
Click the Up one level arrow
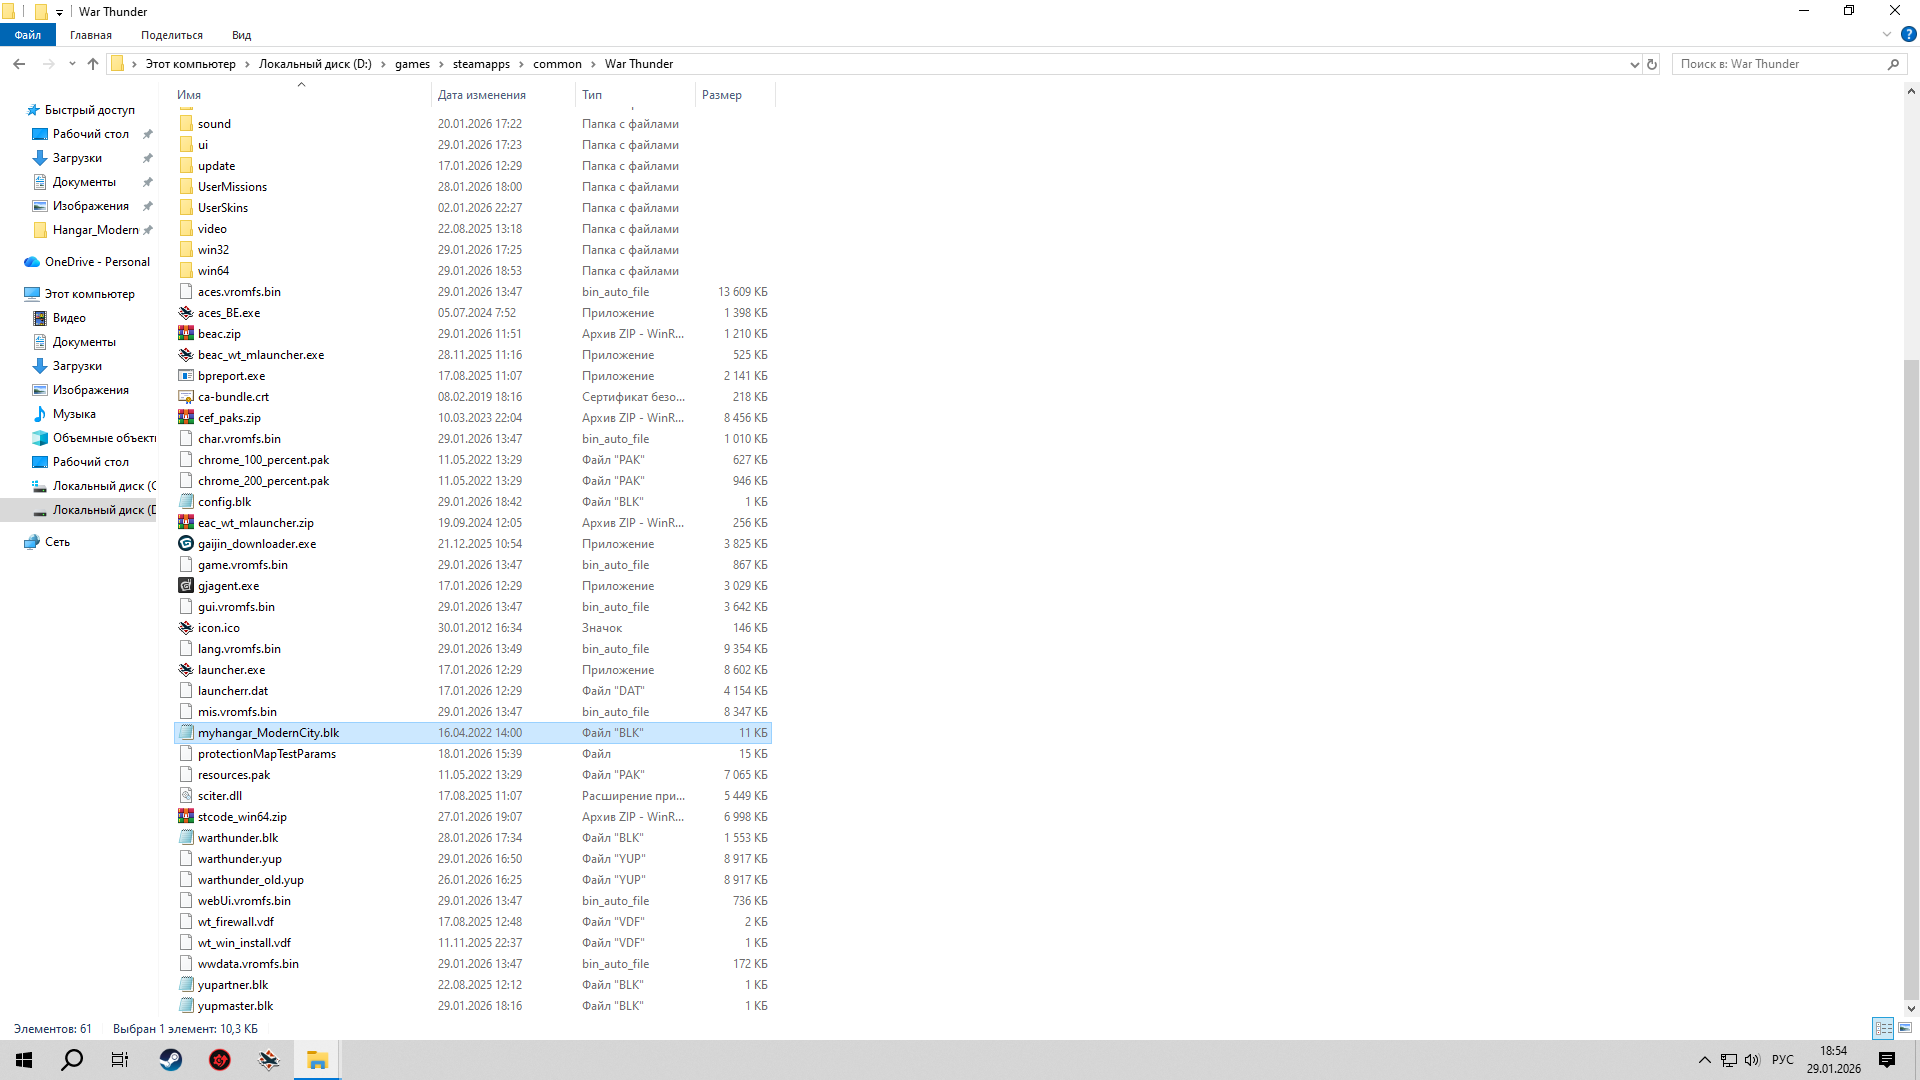pyautogui.click(x=93, y=64)
